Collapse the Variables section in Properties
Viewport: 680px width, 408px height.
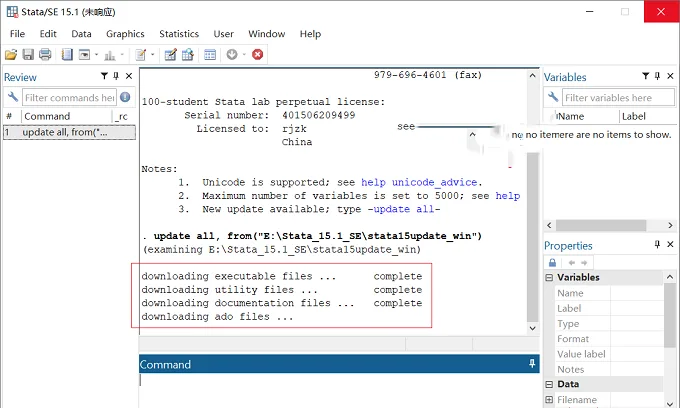tap(549, 277)
